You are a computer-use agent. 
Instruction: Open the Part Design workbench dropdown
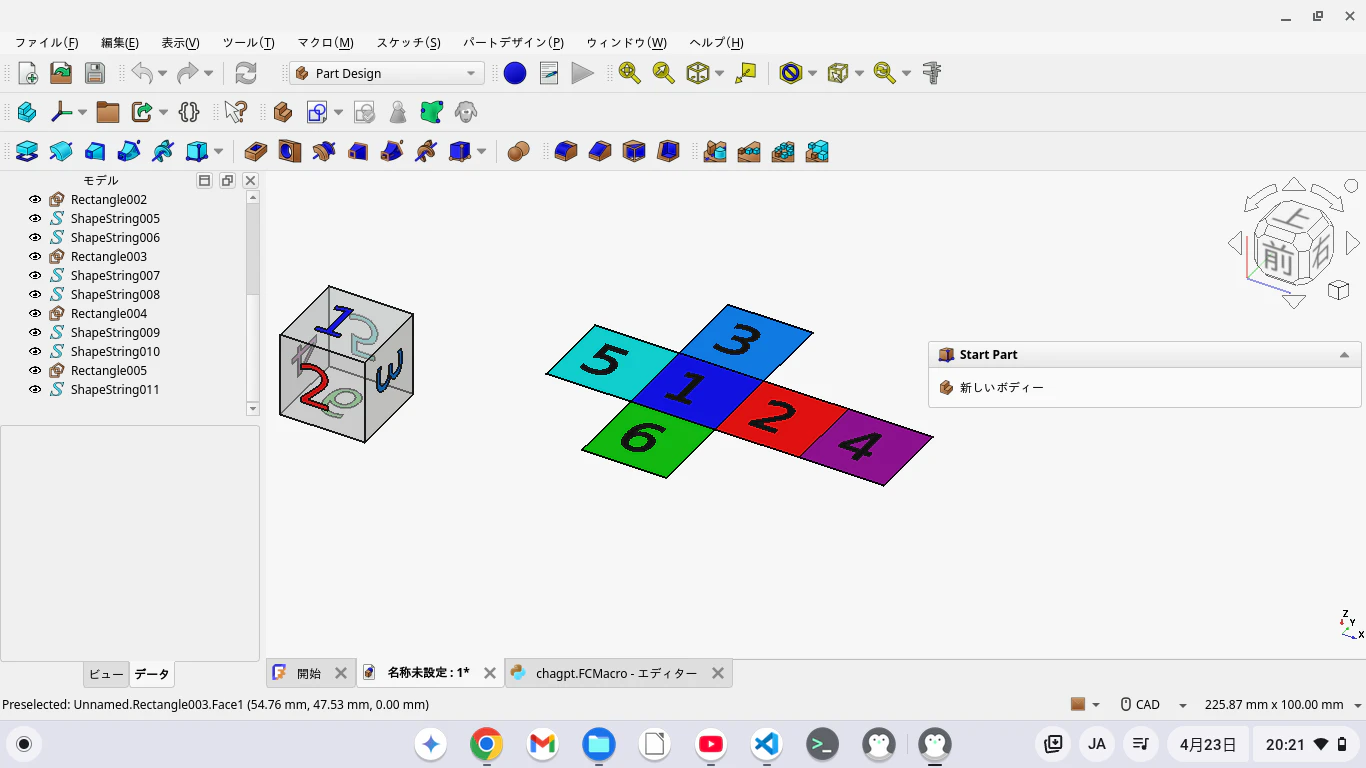coord(387,73)
